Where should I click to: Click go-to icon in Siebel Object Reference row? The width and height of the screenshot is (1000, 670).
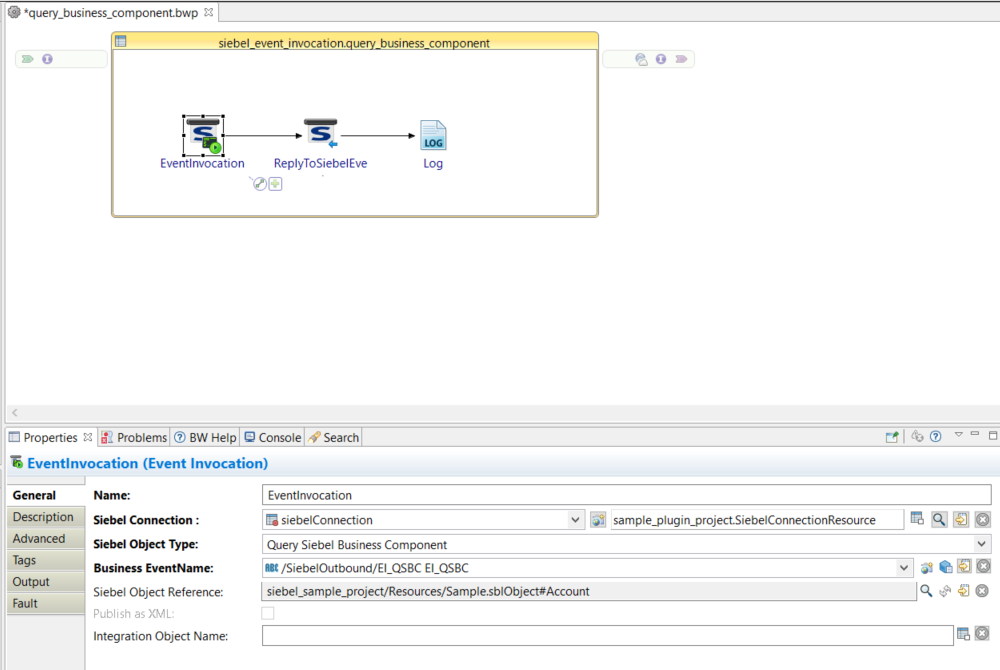click(964, 591)
